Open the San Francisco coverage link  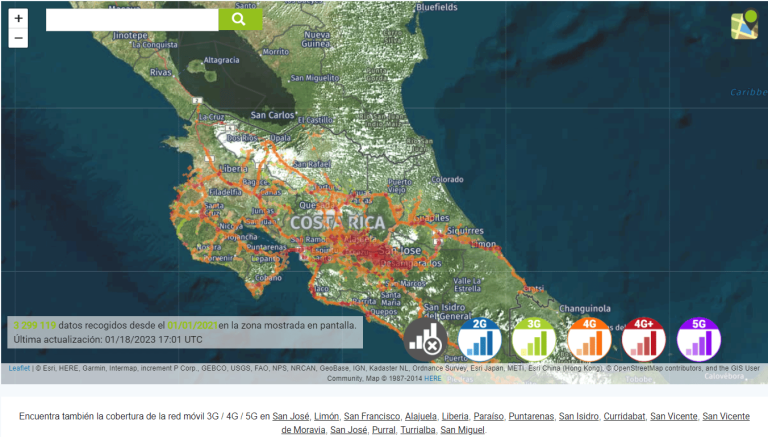coord(372,416)
